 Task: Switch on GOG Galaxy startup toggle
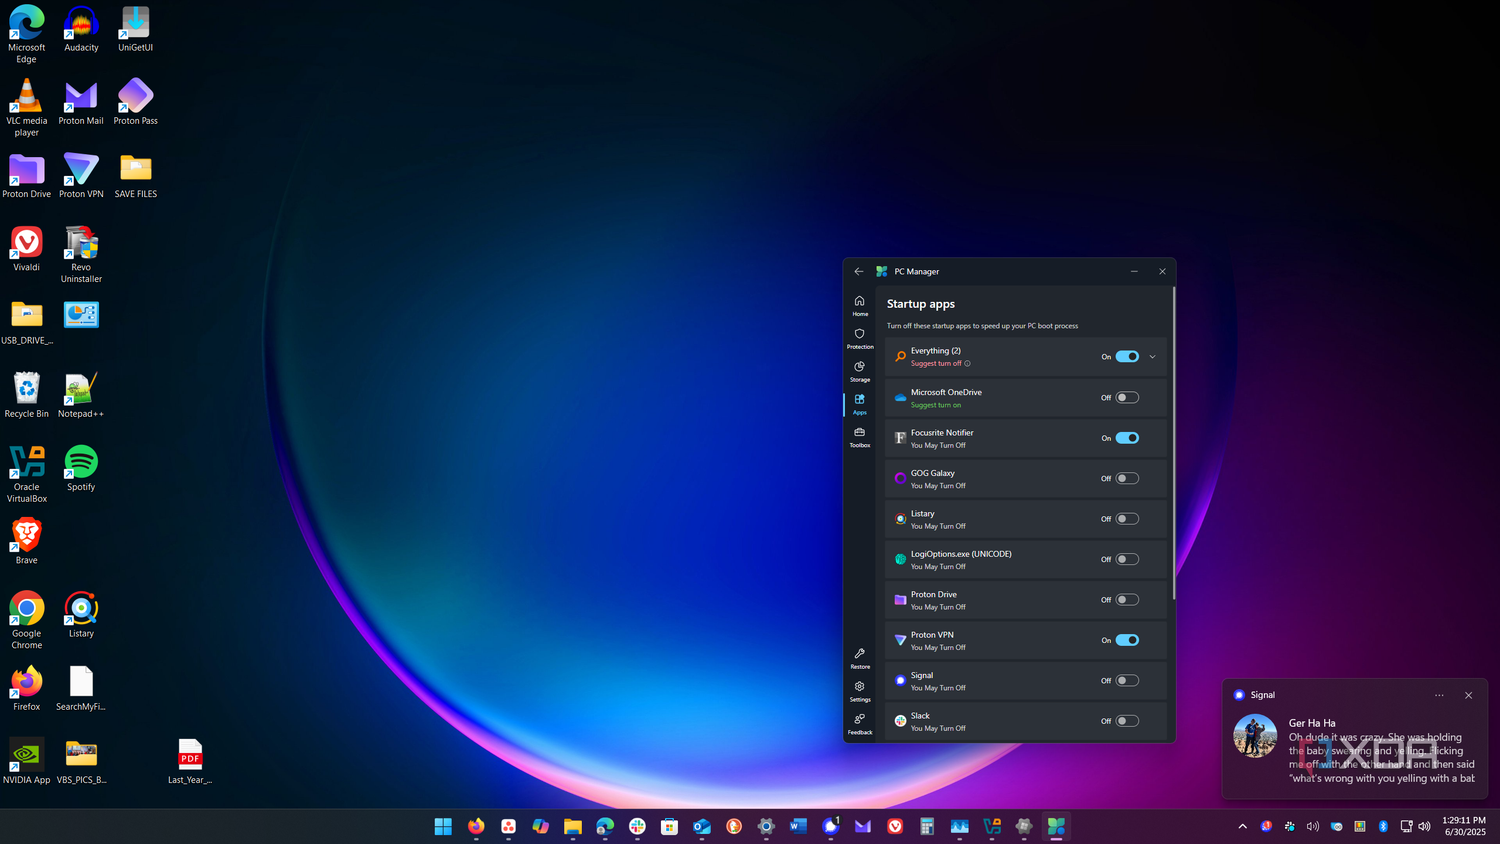click(1127, 478)
